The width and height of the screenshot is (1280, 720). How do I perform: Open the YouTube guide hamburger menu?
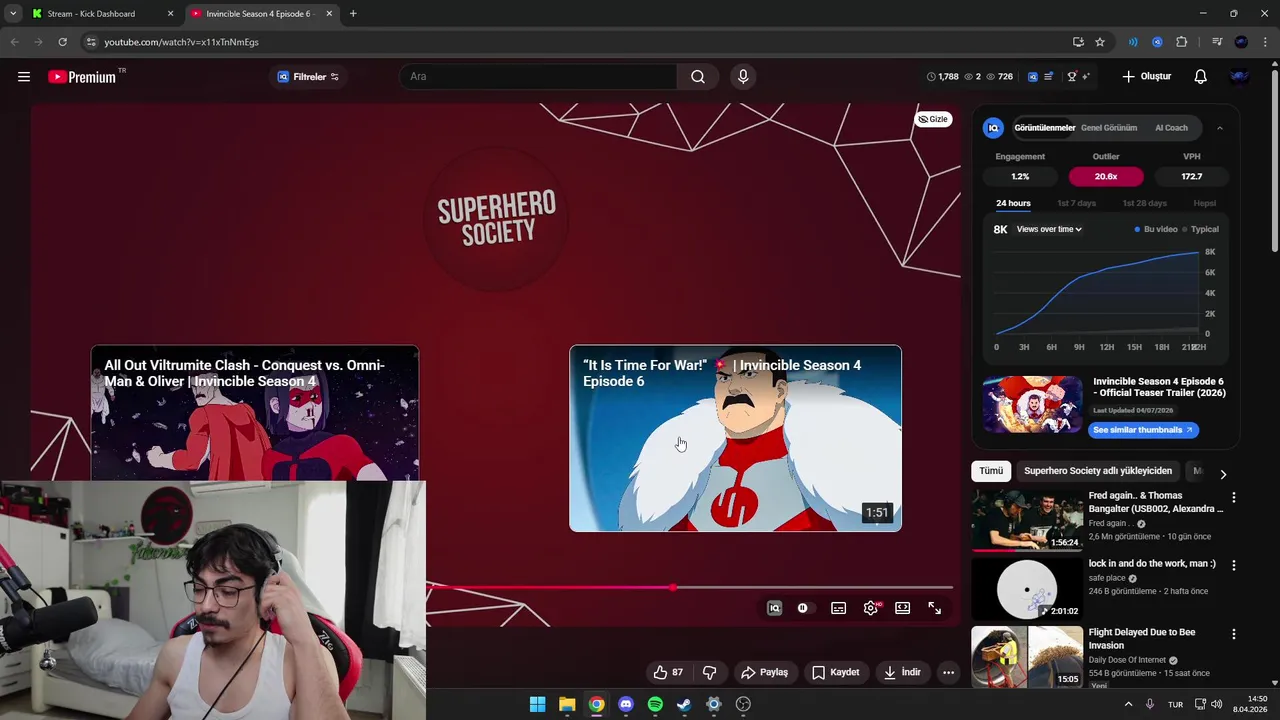pyautogui.click(x=24, y=77)
